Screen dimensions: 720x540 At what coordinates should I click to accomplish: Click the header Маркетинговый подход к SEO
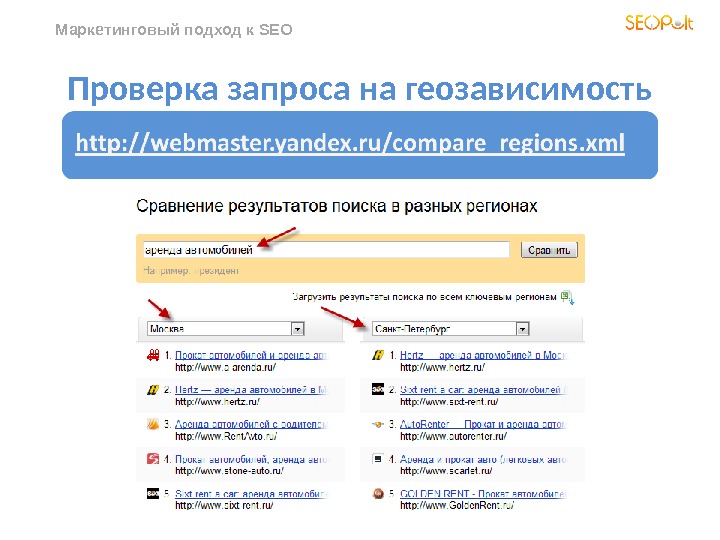[174, 30]
